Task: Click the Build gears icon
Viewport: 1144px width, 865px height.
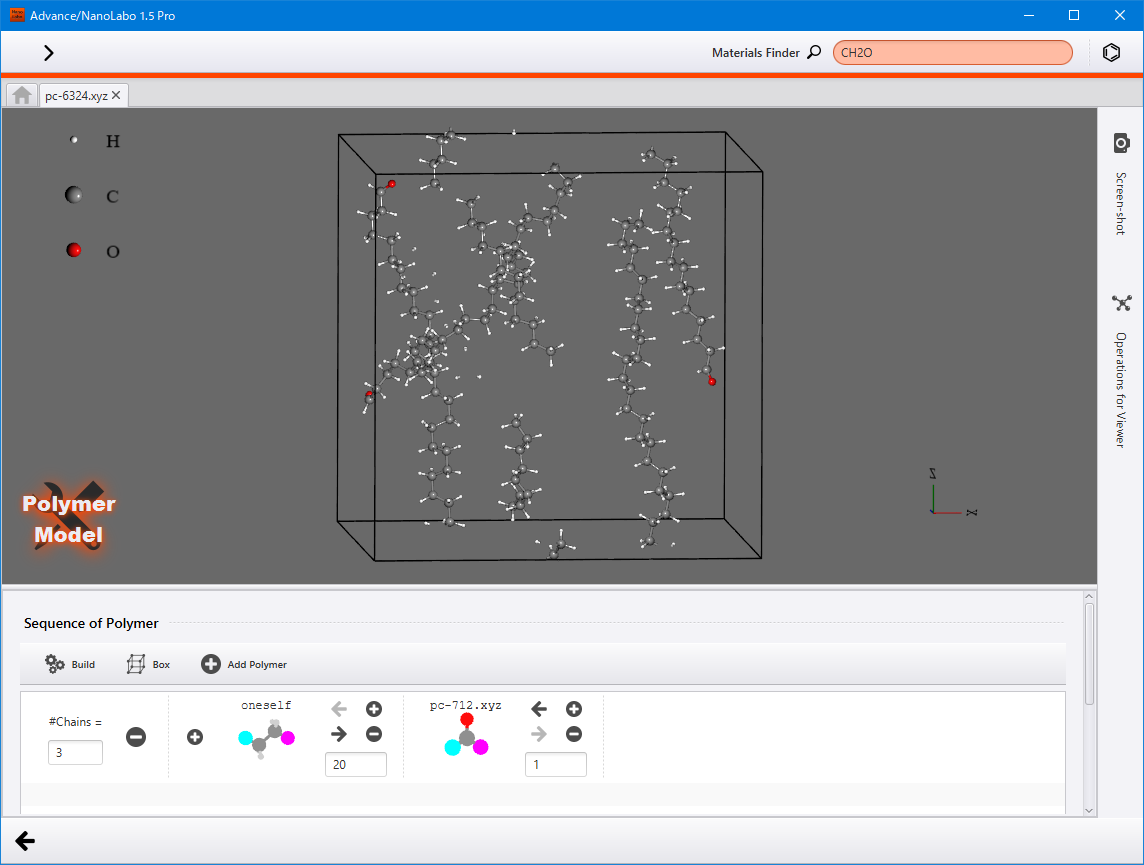Action: 55,664
